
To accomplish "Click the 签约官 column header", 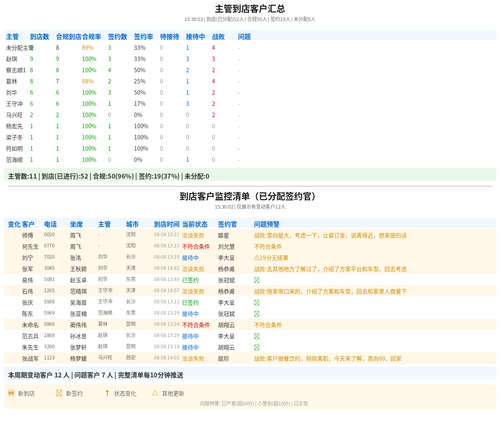I will pyautogui.click(x=227, y=224).
